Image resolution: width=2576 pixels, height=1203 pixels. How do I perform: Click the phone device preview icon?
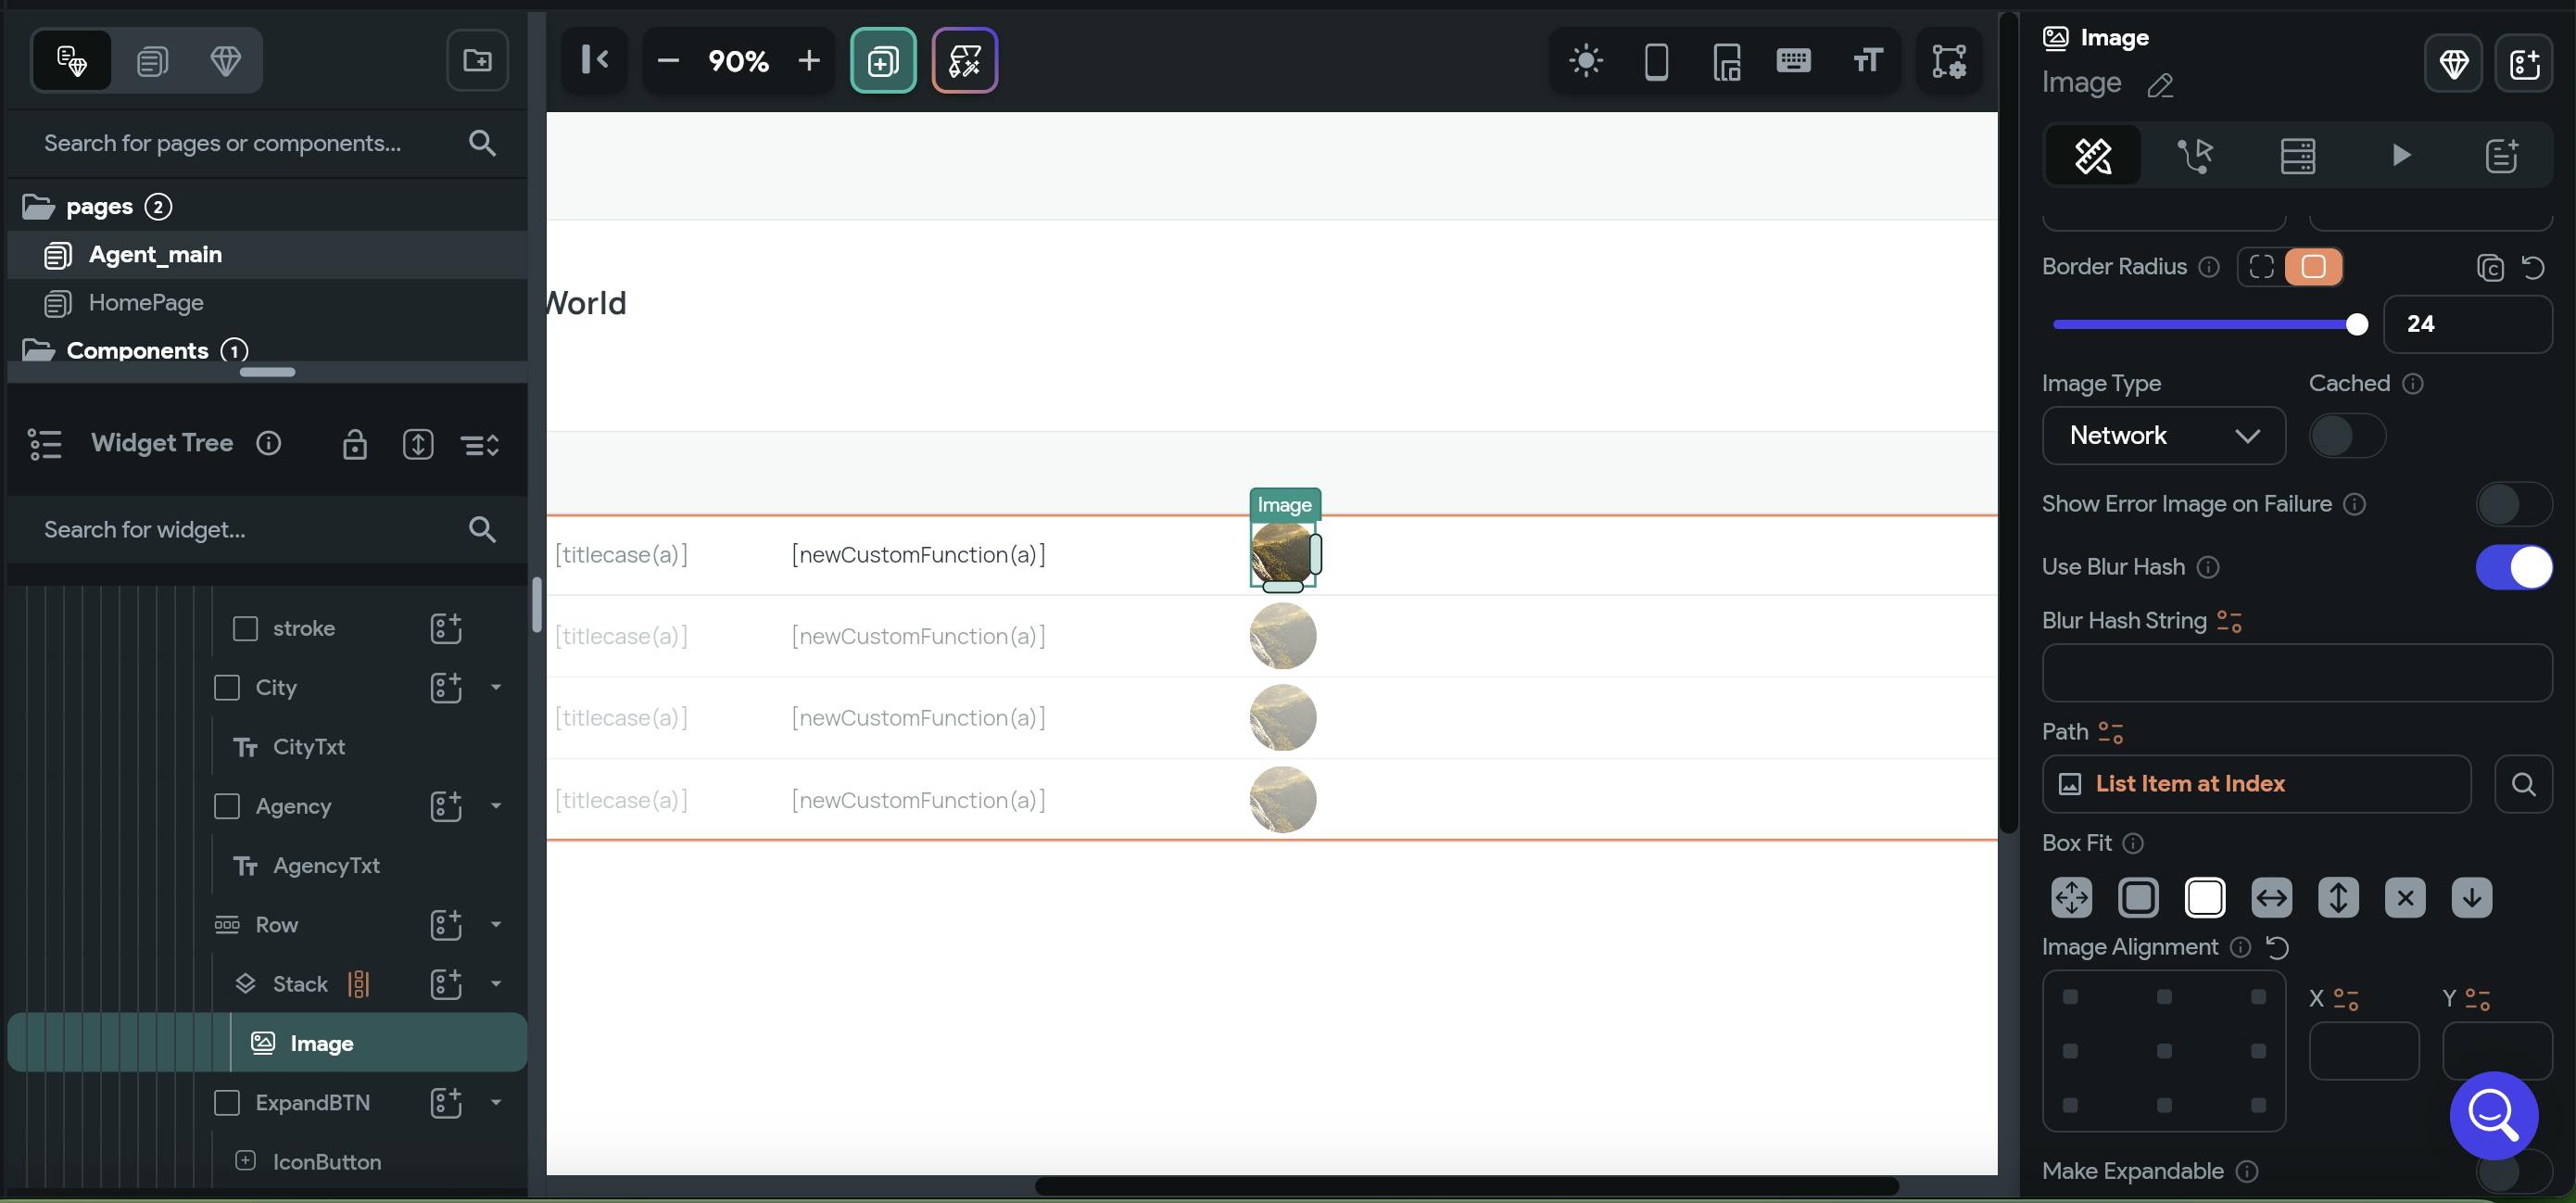click(1656, 61)
